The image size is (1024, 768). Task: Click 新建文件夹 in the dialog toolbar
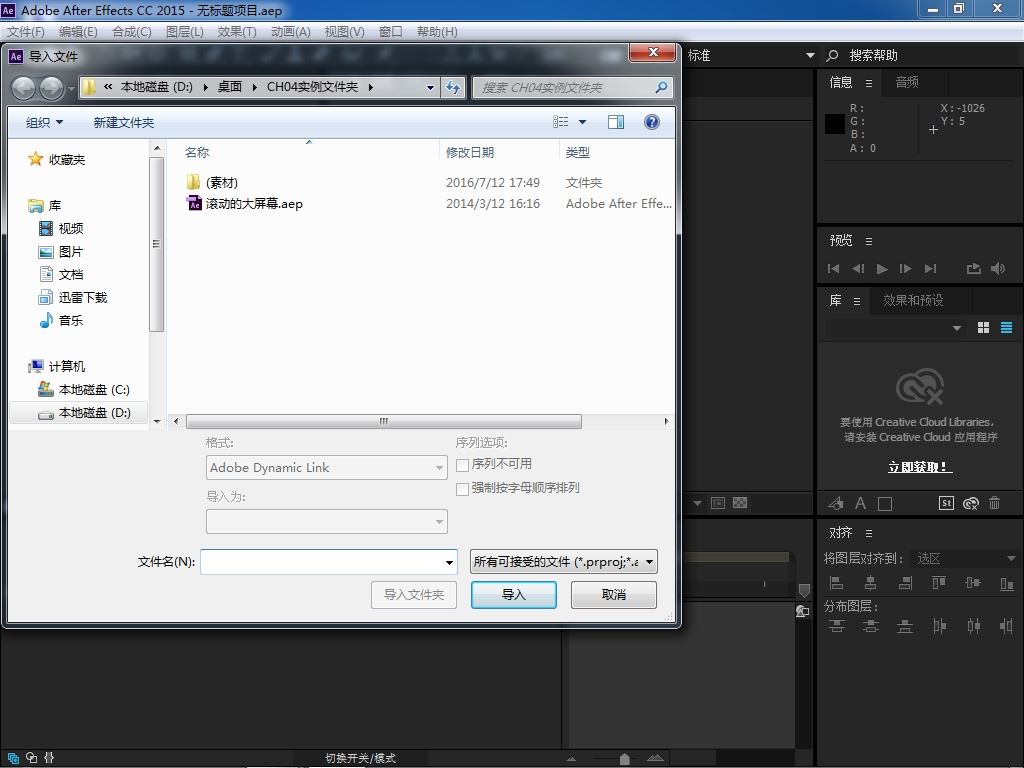point(123,122)
